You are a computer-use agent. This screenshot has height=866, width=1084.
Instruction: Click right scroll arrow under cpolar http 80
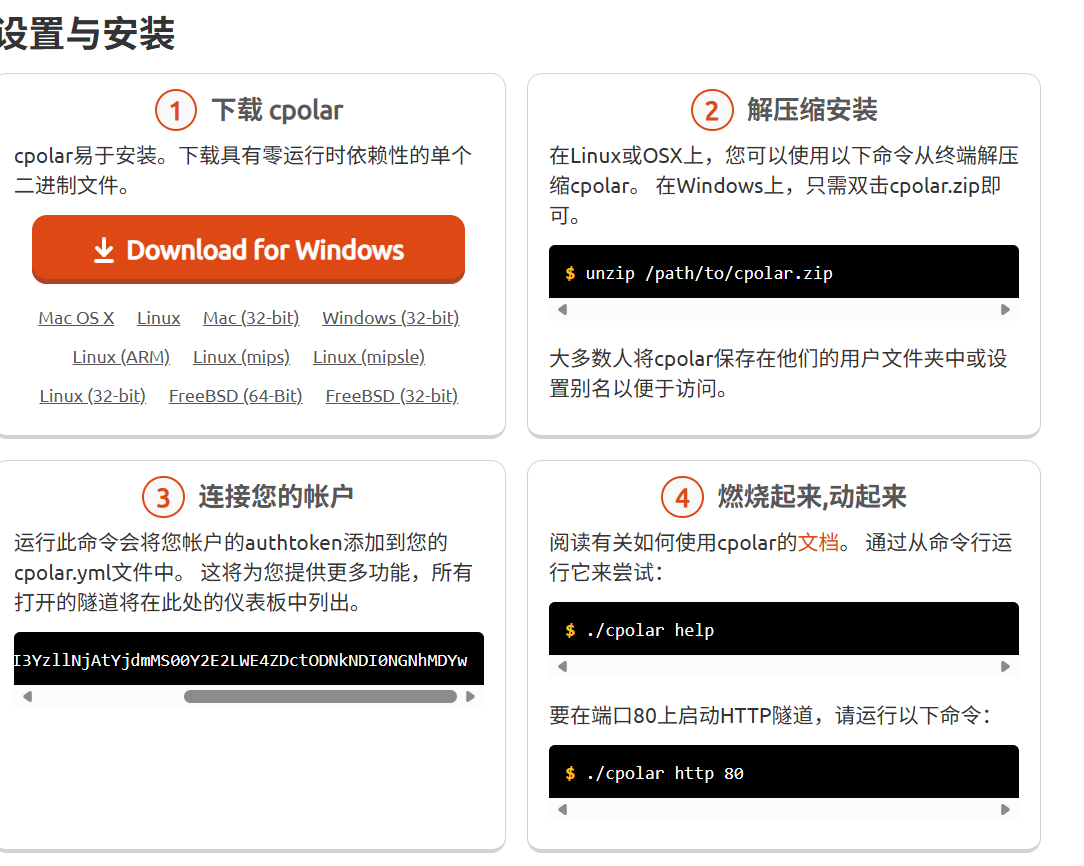click(1005, 810)
